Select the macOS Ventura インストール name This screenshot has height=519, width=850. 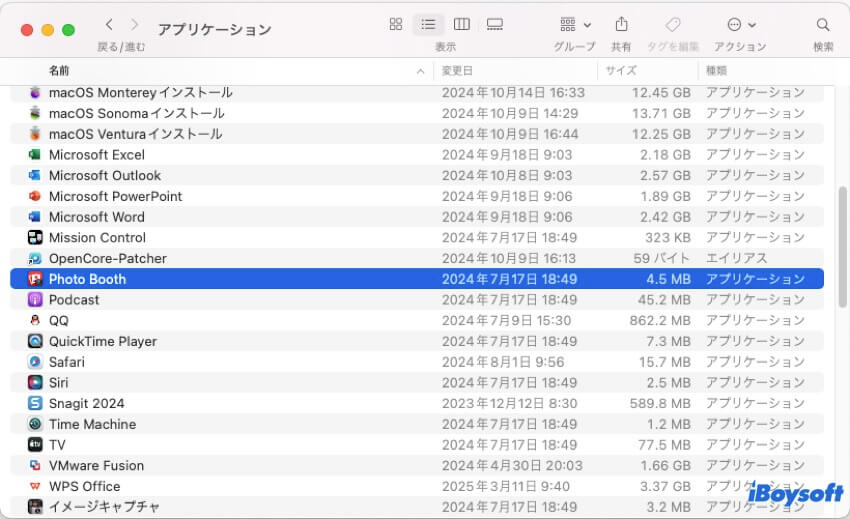[136, 134]
